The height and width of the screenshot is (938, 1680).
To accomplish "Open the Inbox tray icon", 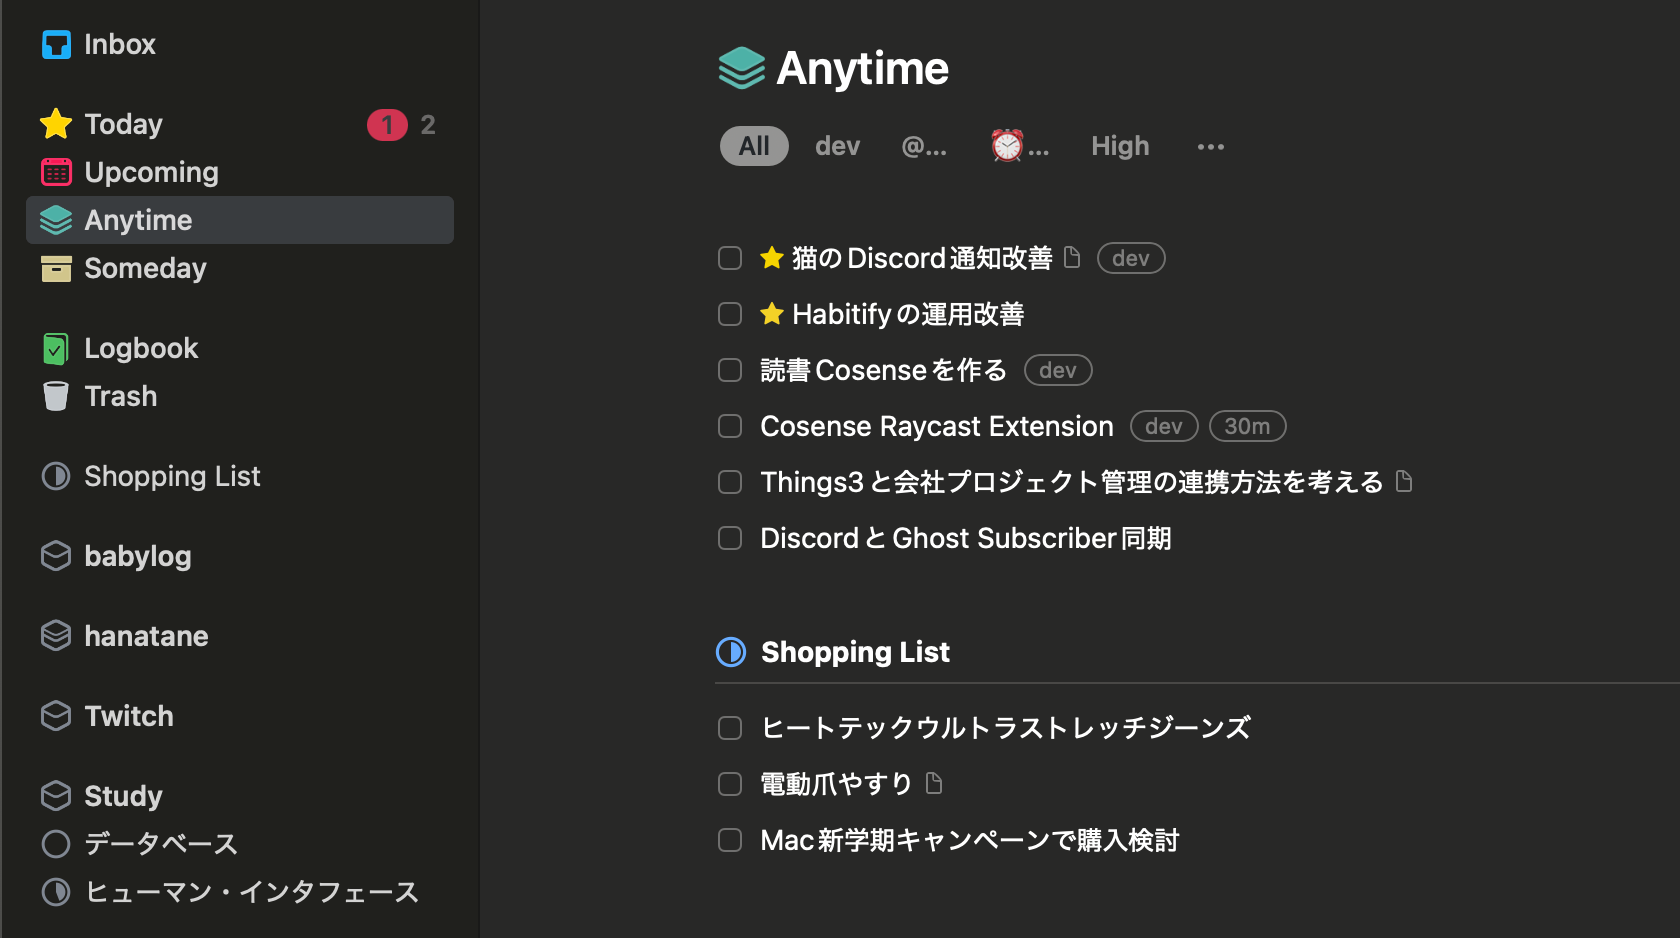I will tap(56, 45).
